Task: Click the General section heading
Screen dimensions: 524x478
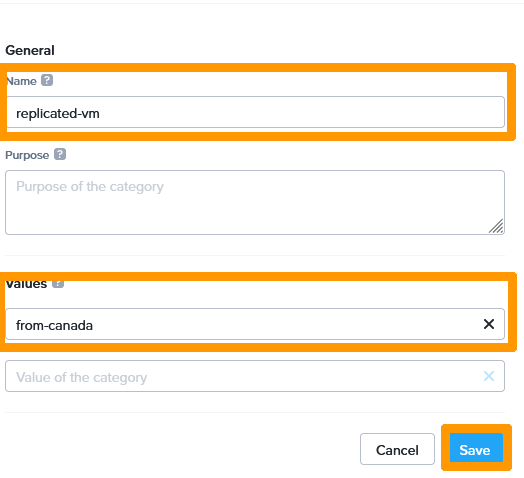Action: [30, 50]
